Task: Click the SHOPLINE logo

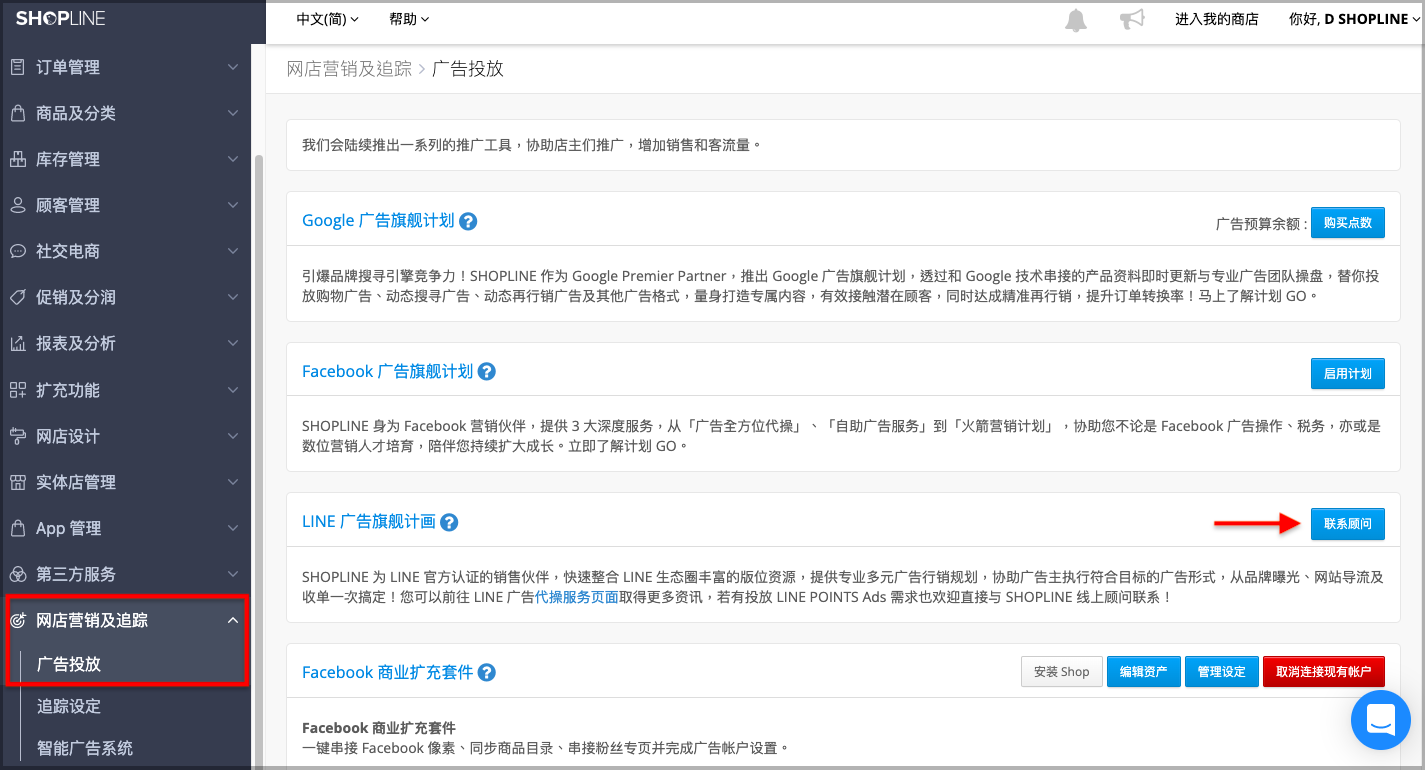Action: (60, 18)
